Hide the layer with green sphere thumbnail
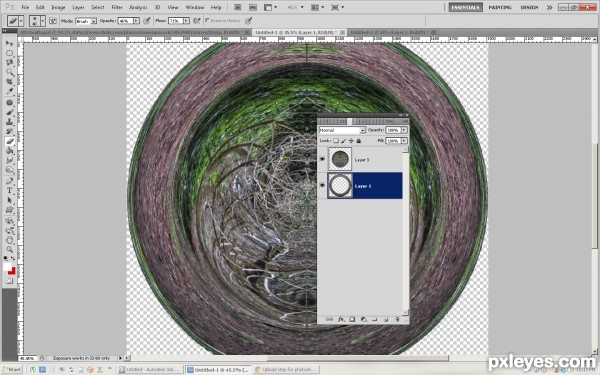 [x=322, y=159]
